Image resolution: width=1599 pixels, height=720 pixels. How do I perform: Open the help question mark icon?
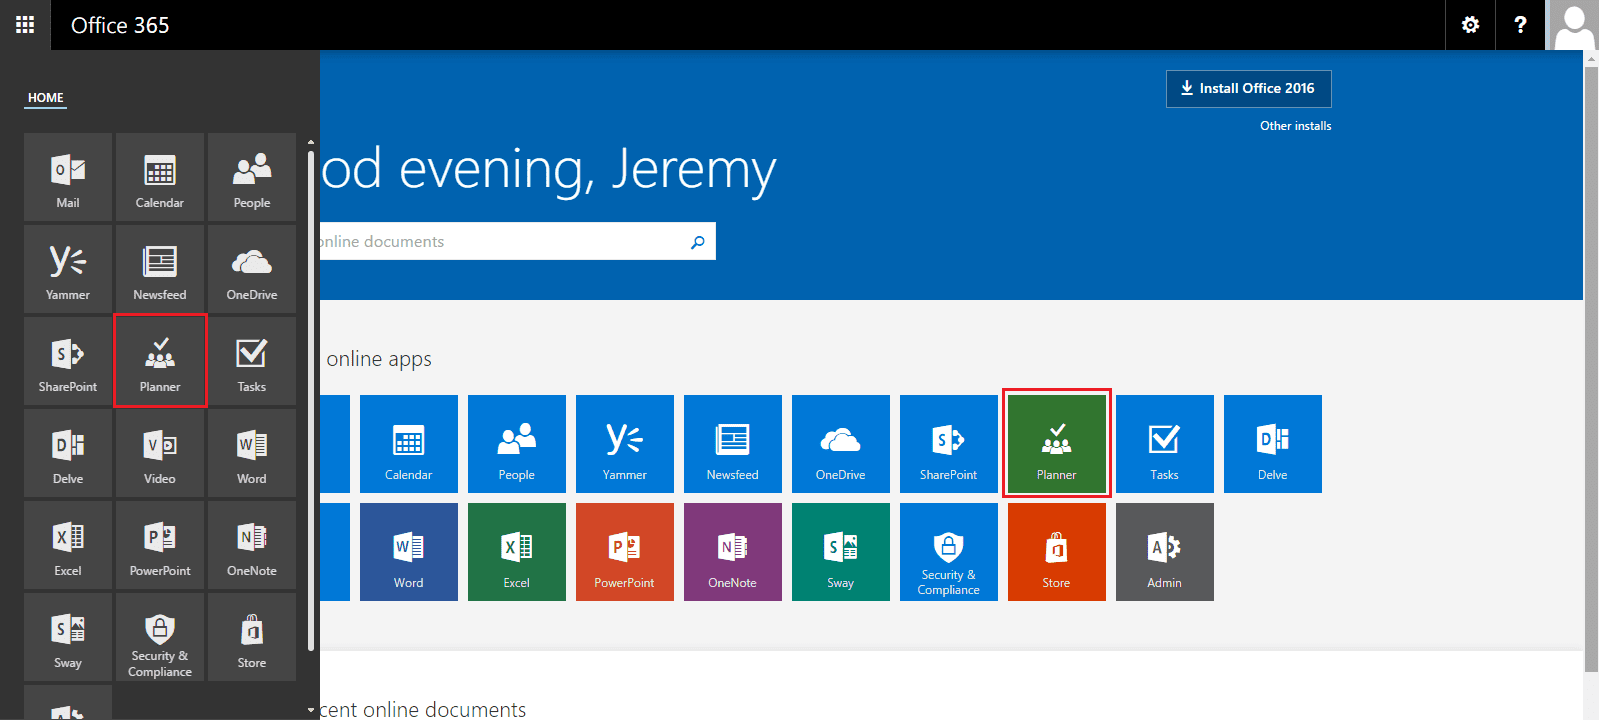click(x=1520, y=25)
